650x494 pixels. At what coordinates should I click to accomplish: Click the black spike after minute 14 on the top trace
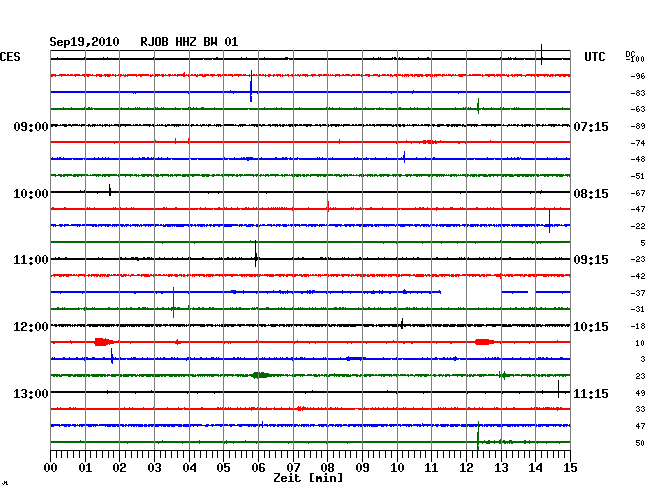[x=541, y=54]
